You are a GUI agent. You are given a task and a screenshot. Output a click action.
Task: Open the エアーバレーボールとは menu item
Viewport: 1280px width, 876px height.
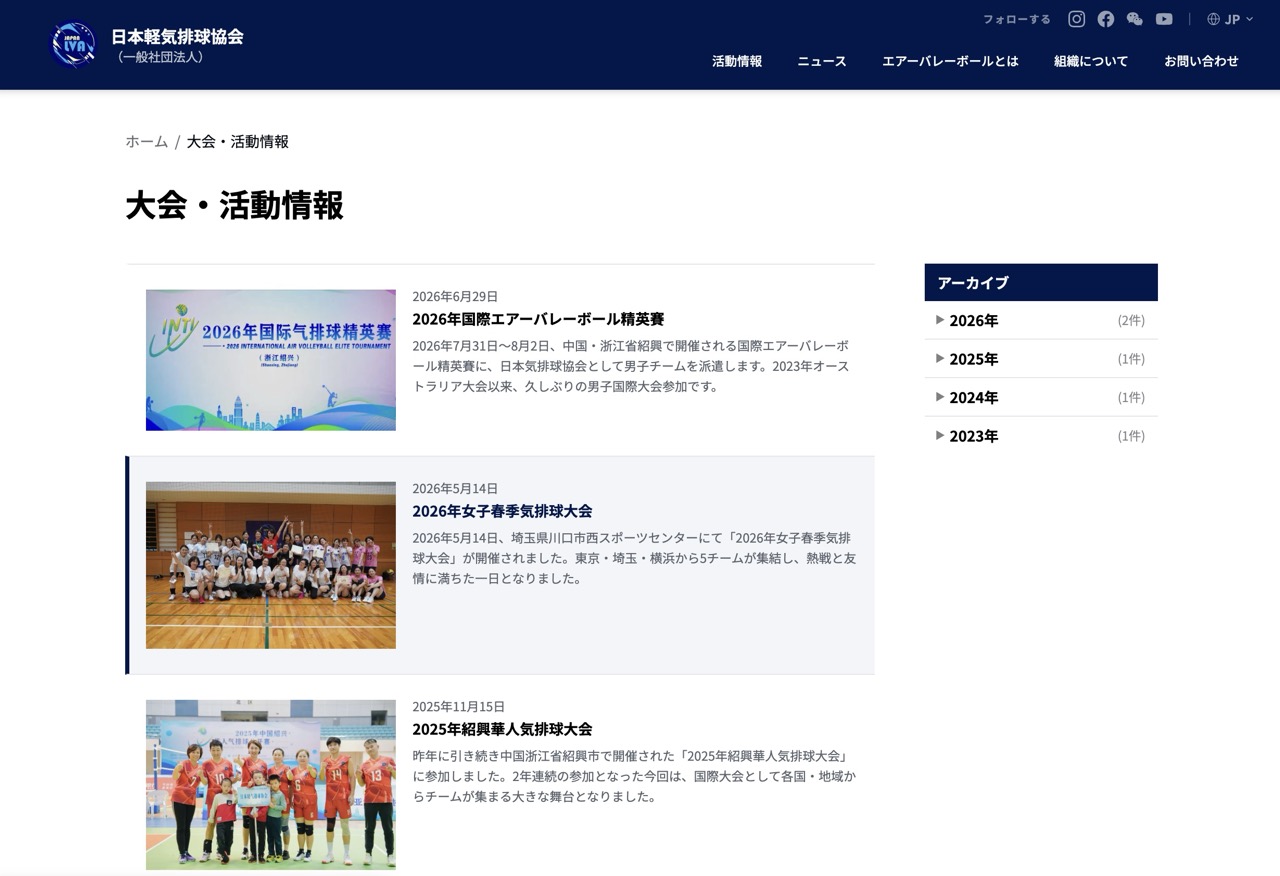[x=950, y=61]
